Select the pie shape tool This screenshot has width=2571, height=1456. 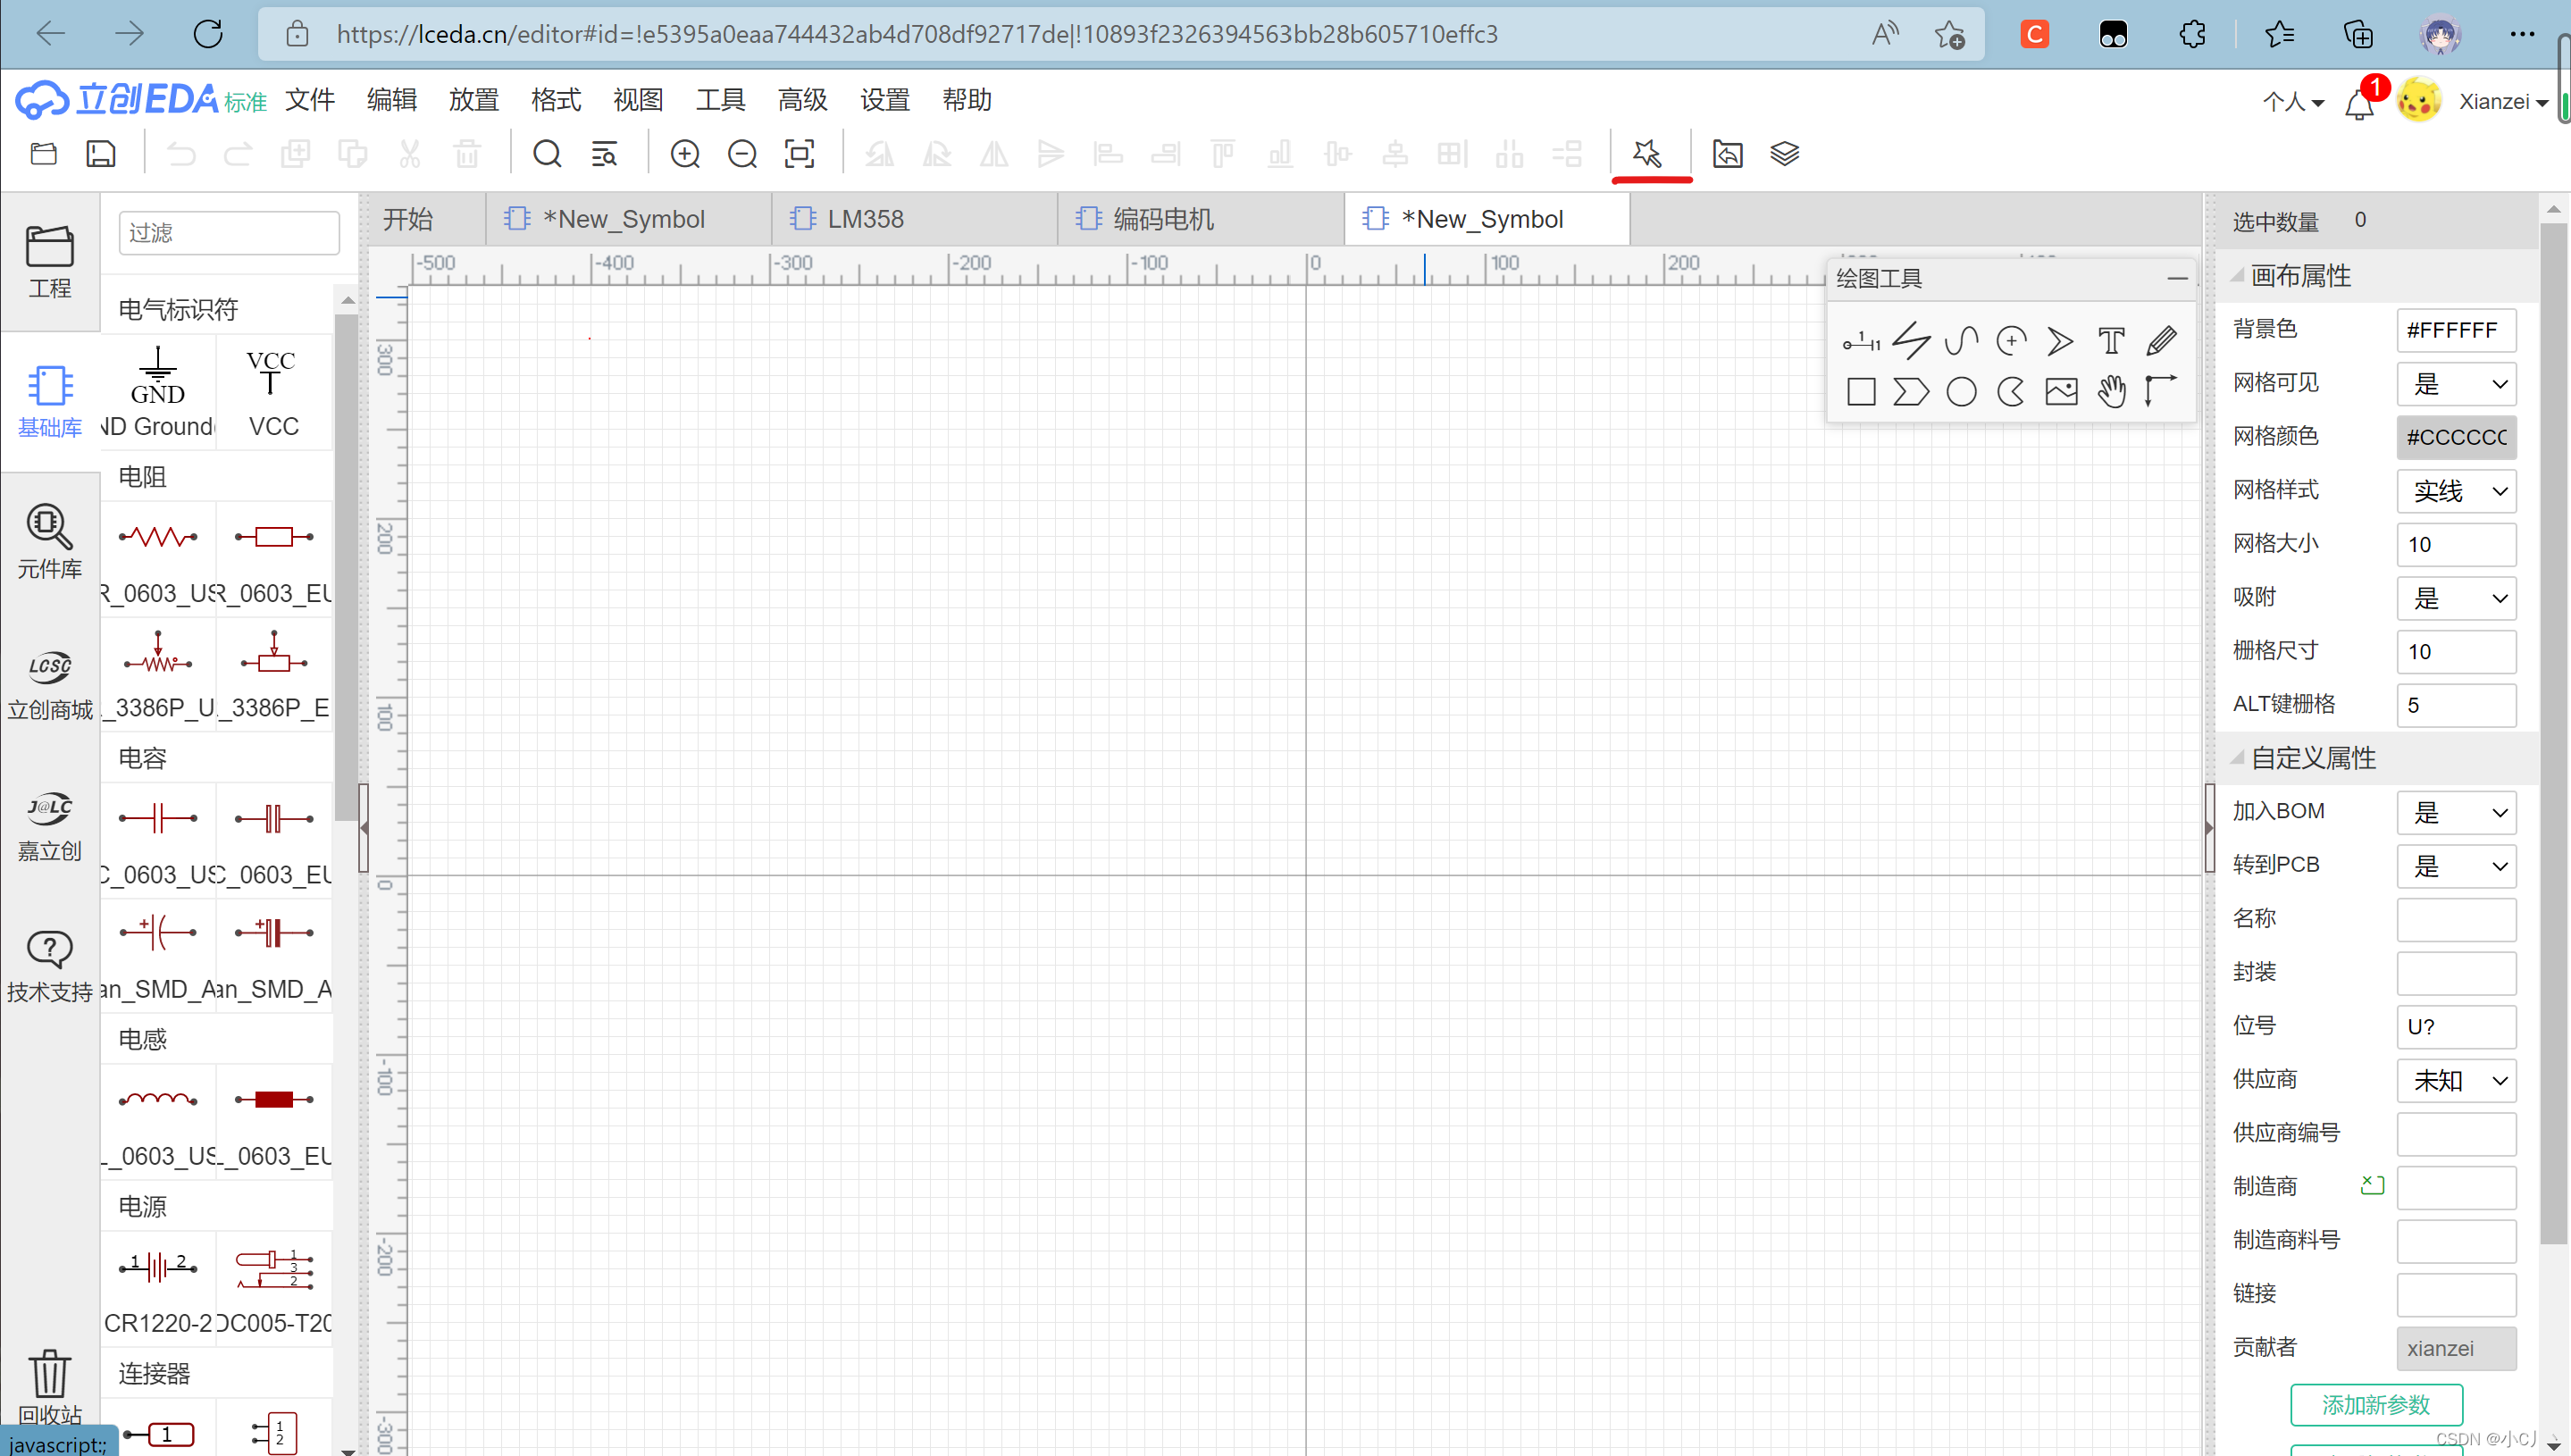2011,392
